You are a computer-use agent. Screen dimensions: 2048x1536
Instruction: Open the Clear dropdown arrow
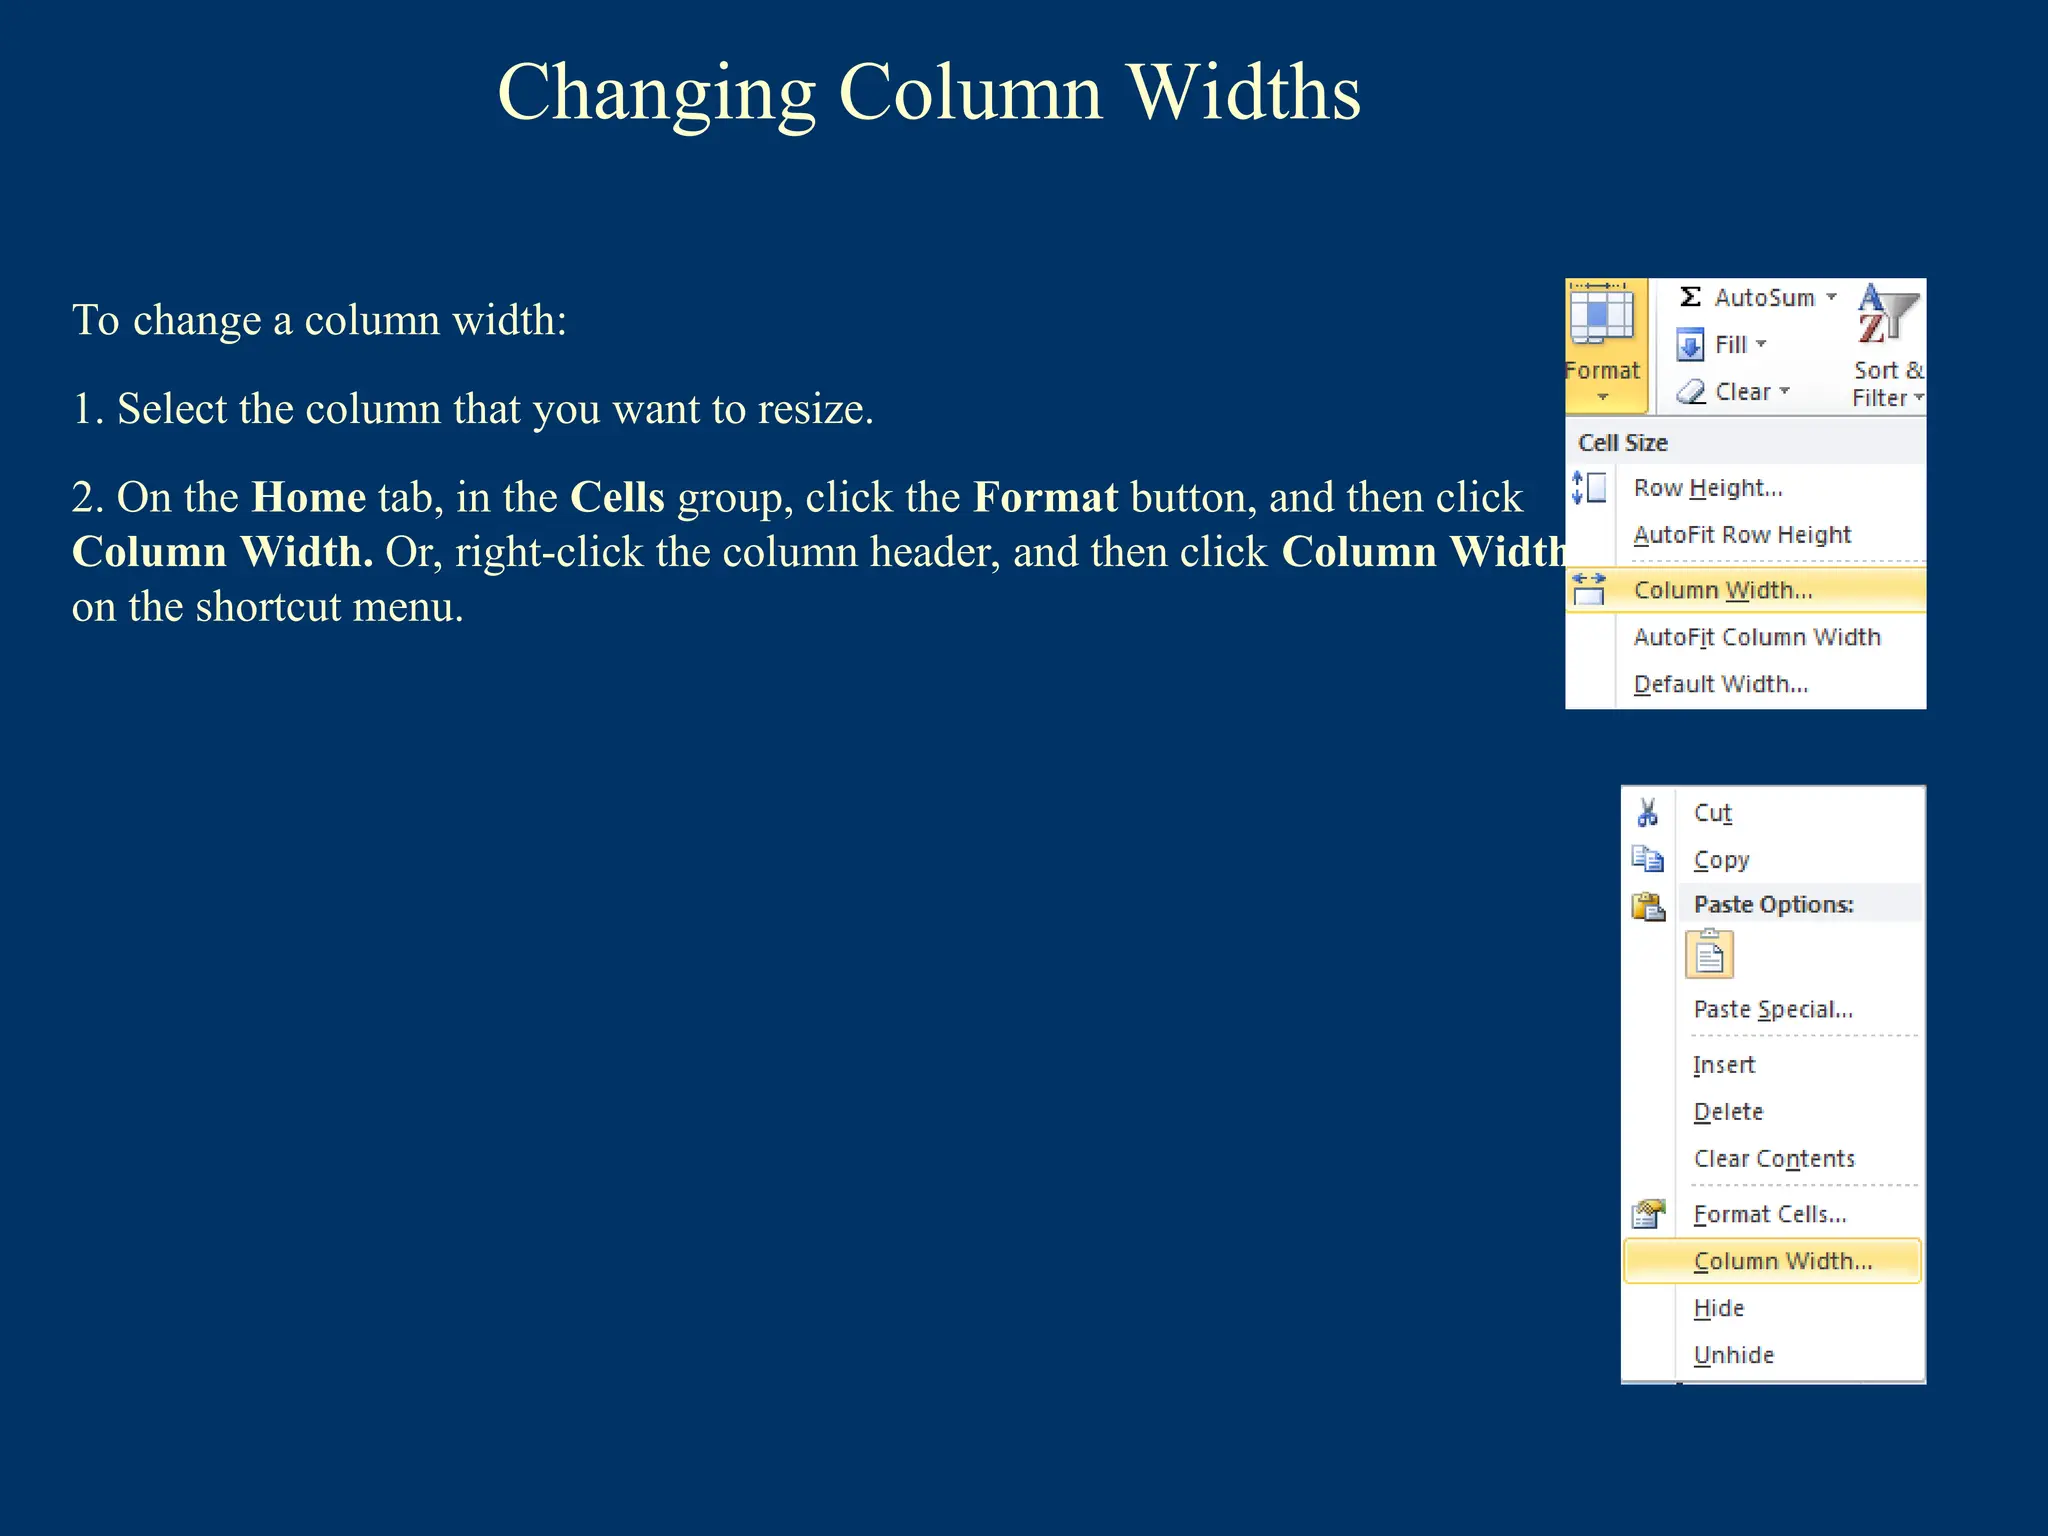1785,391
